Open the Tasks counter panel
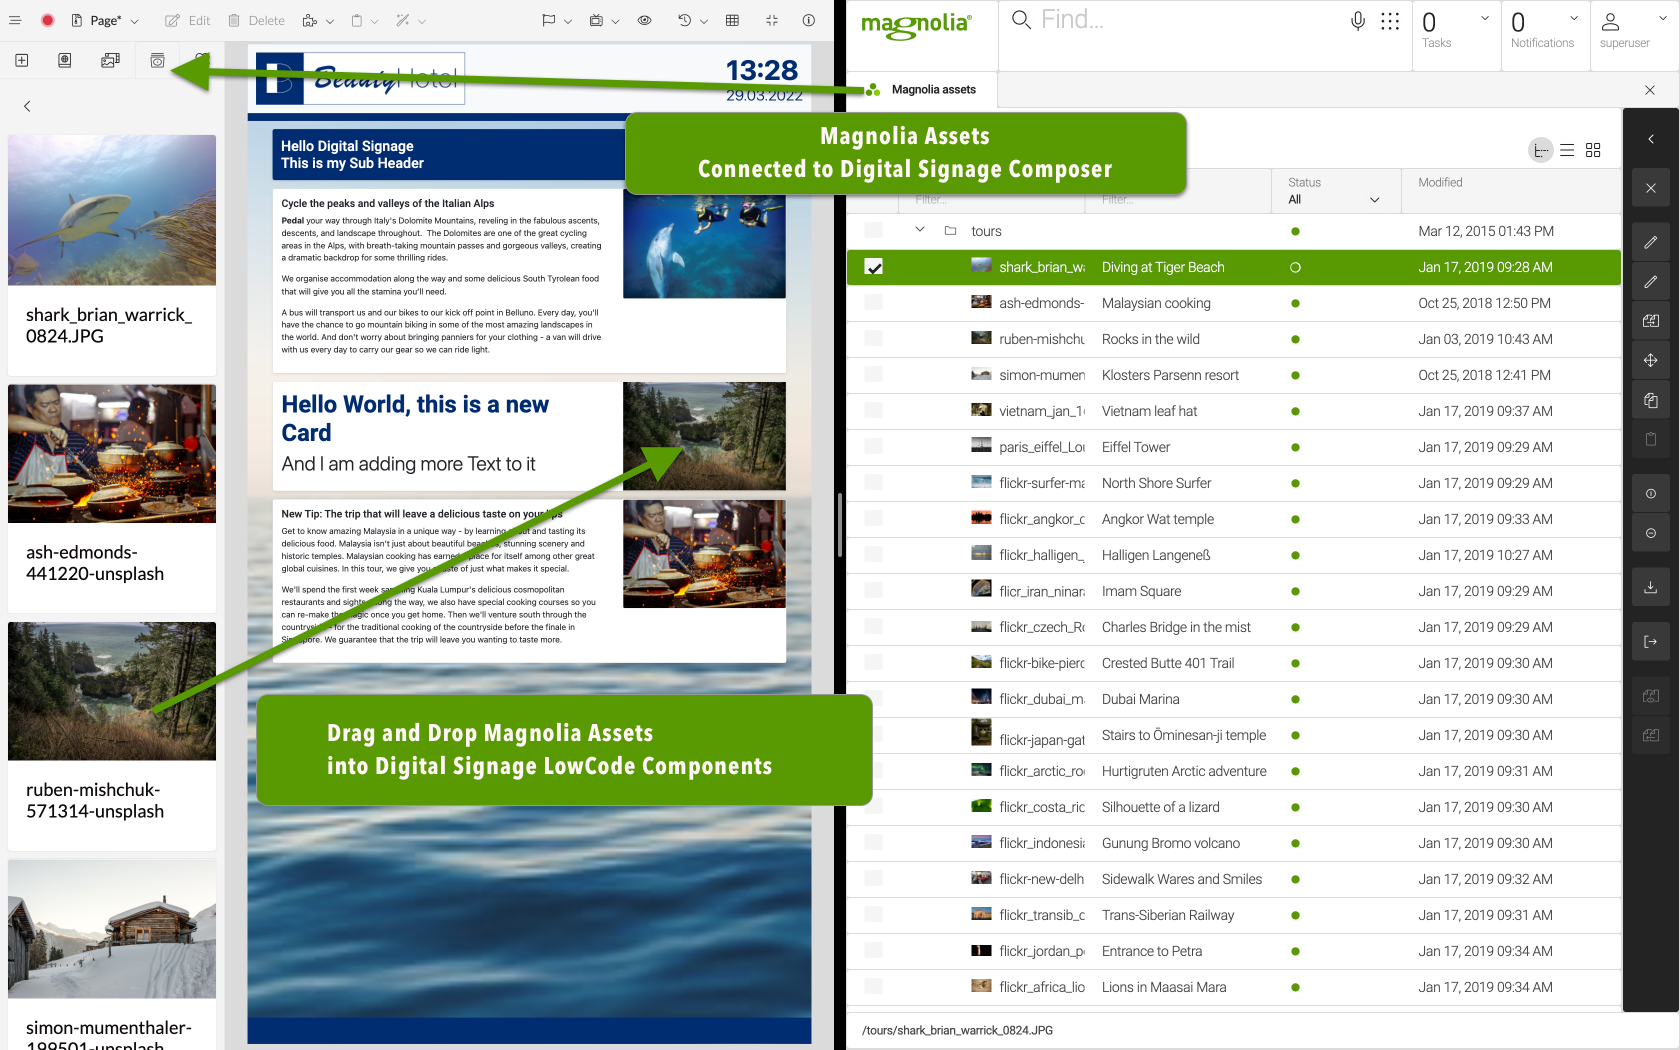1680x1050 pixels. point(1455,30)
